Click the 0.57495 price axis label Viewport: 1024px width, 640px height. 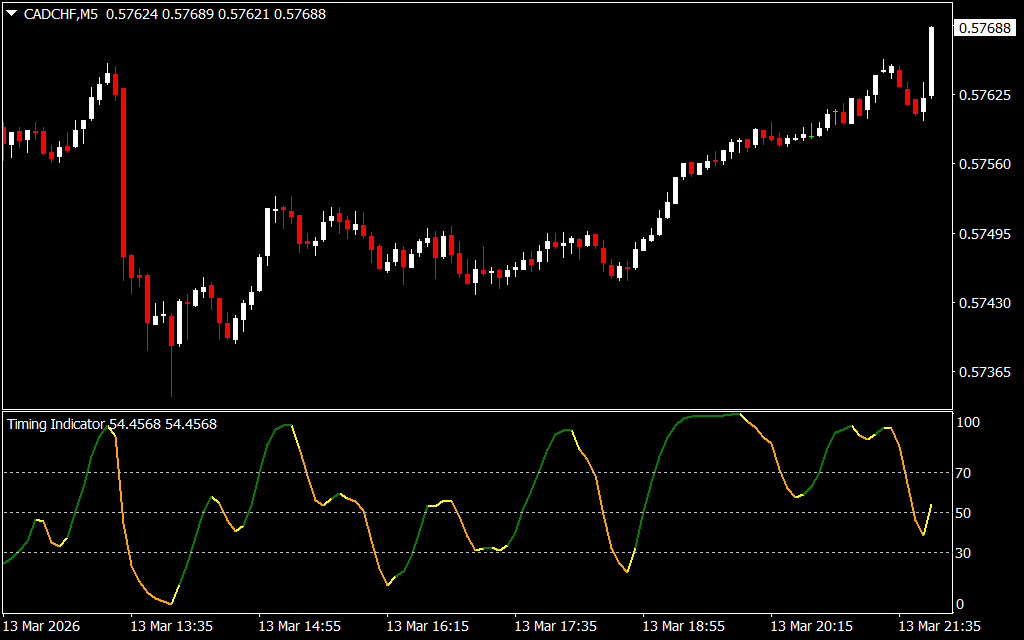tap(984, 234)
